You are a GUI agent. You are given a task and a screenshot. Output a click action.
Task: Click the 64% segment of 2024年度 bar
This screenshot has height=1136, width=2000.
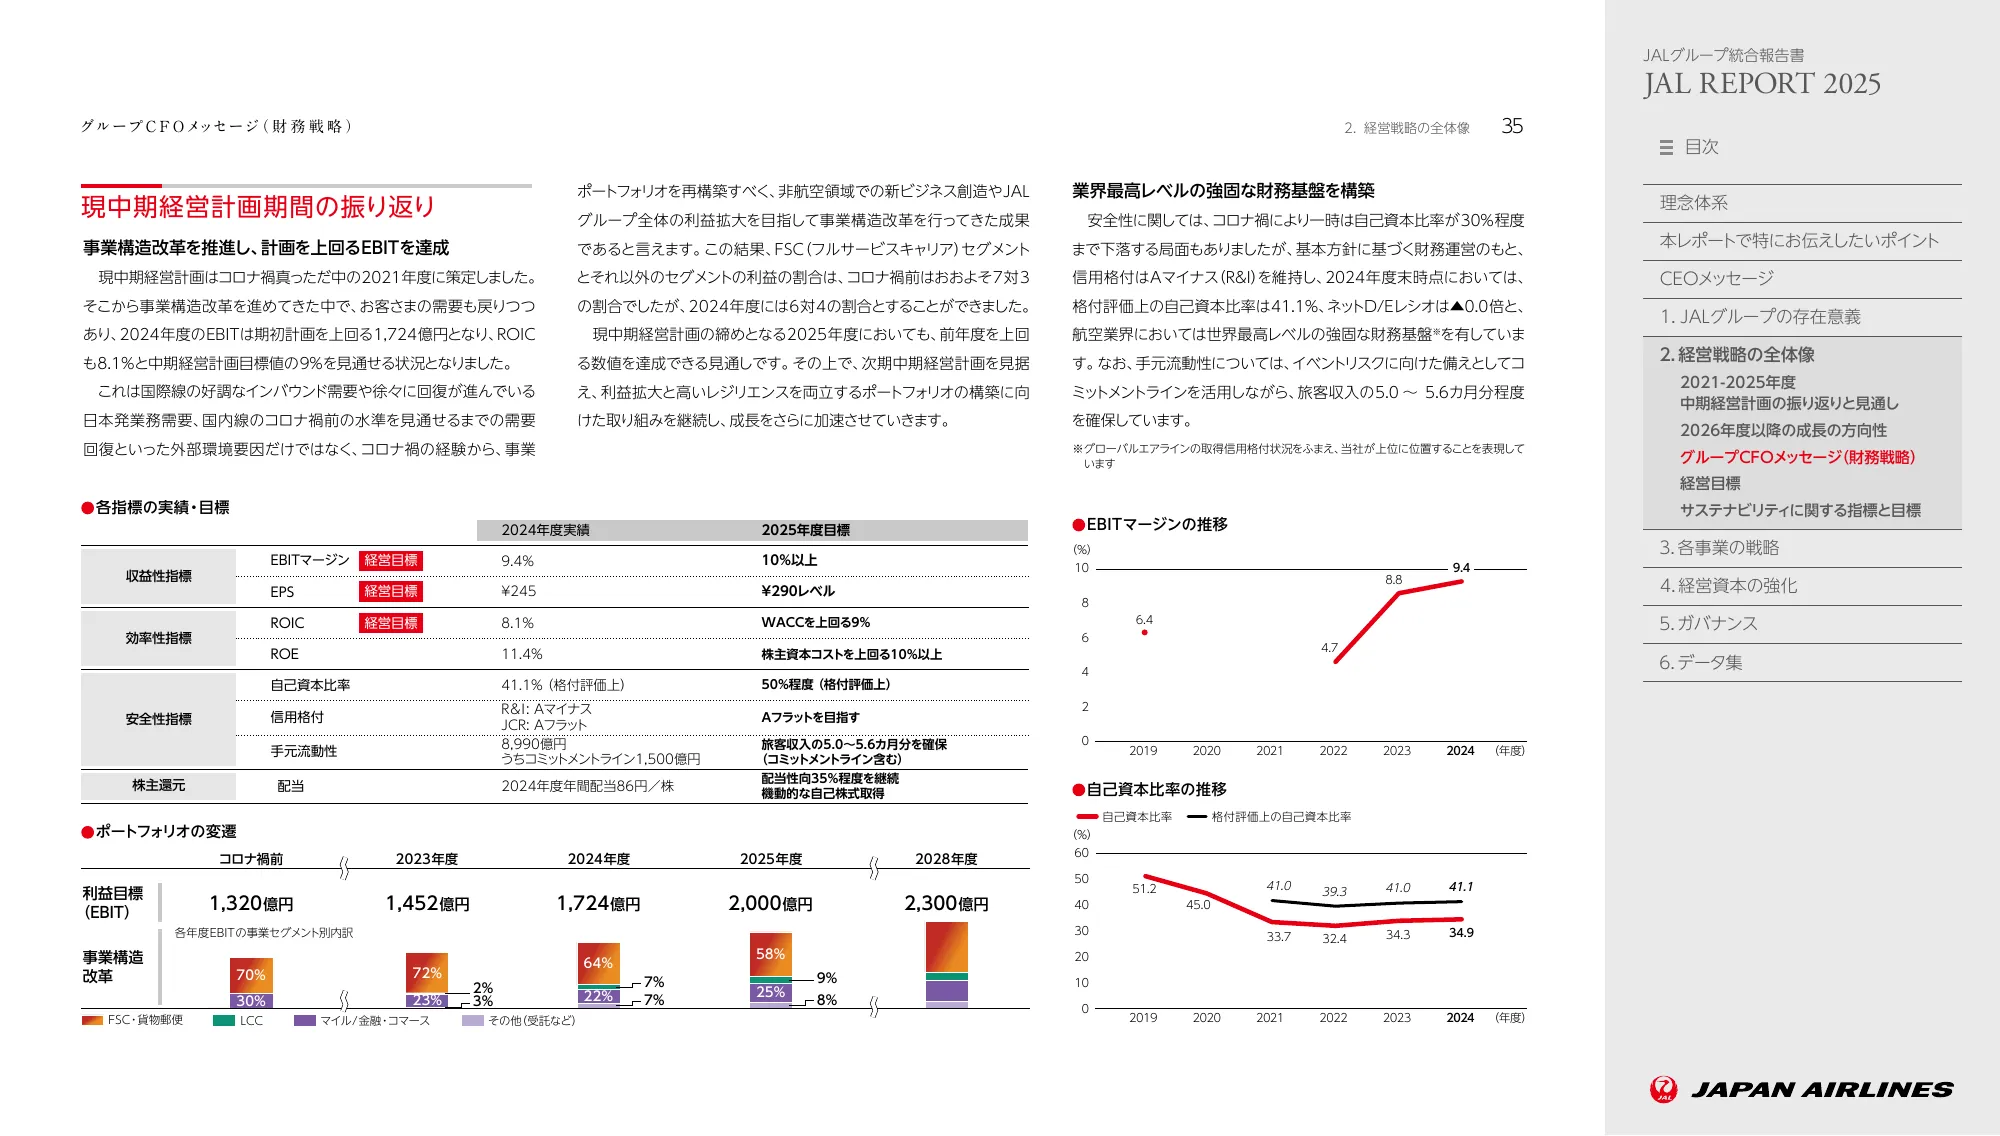click(599, 963)
